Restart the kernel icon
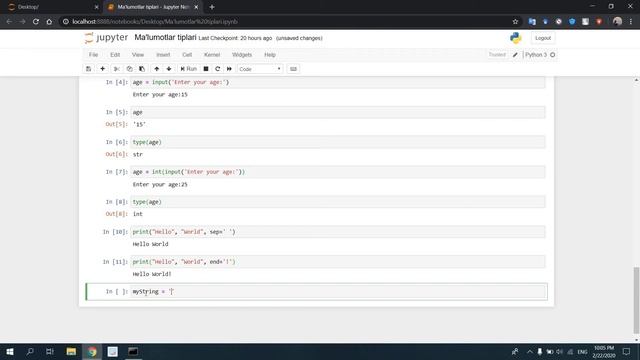 point(218,69)
